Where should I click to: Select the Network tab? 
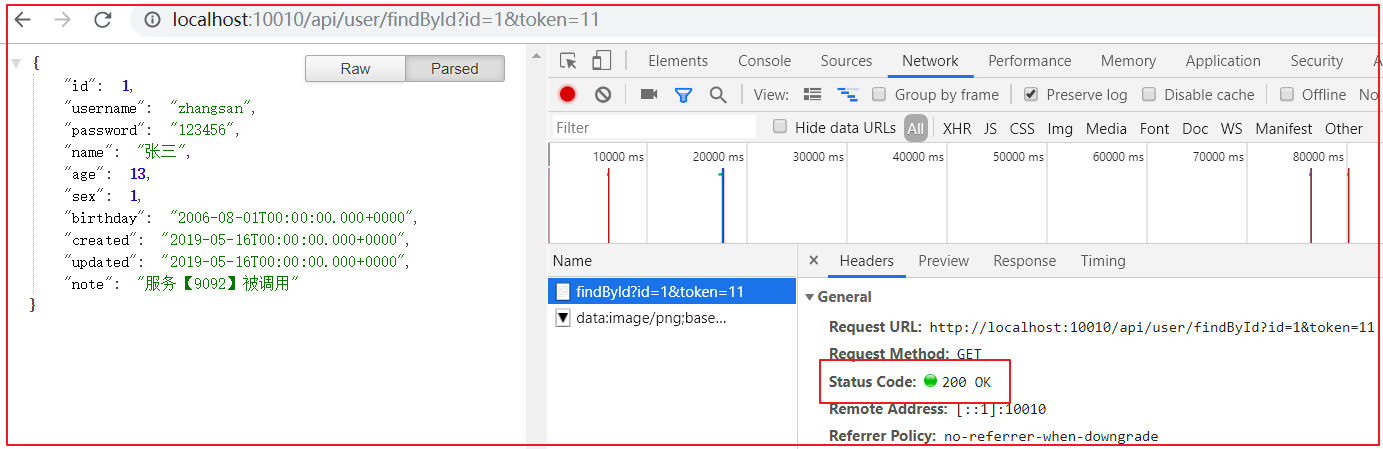tap(930, 61)
